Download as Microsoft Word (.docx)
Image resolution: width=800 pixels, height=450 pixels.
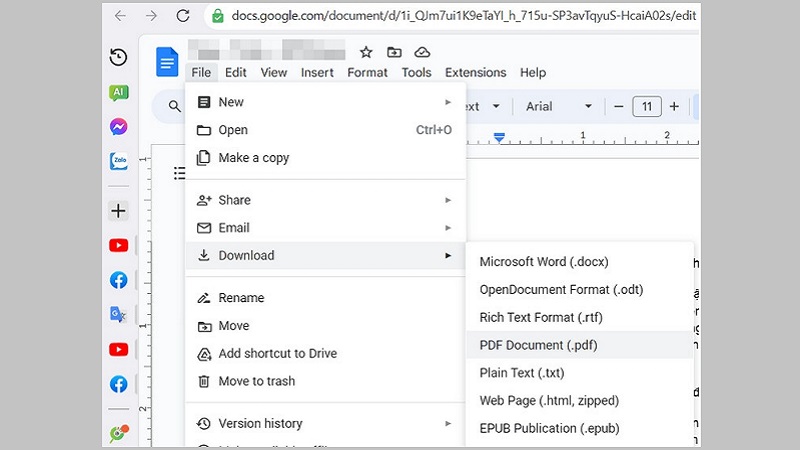(x=580, y=262)
